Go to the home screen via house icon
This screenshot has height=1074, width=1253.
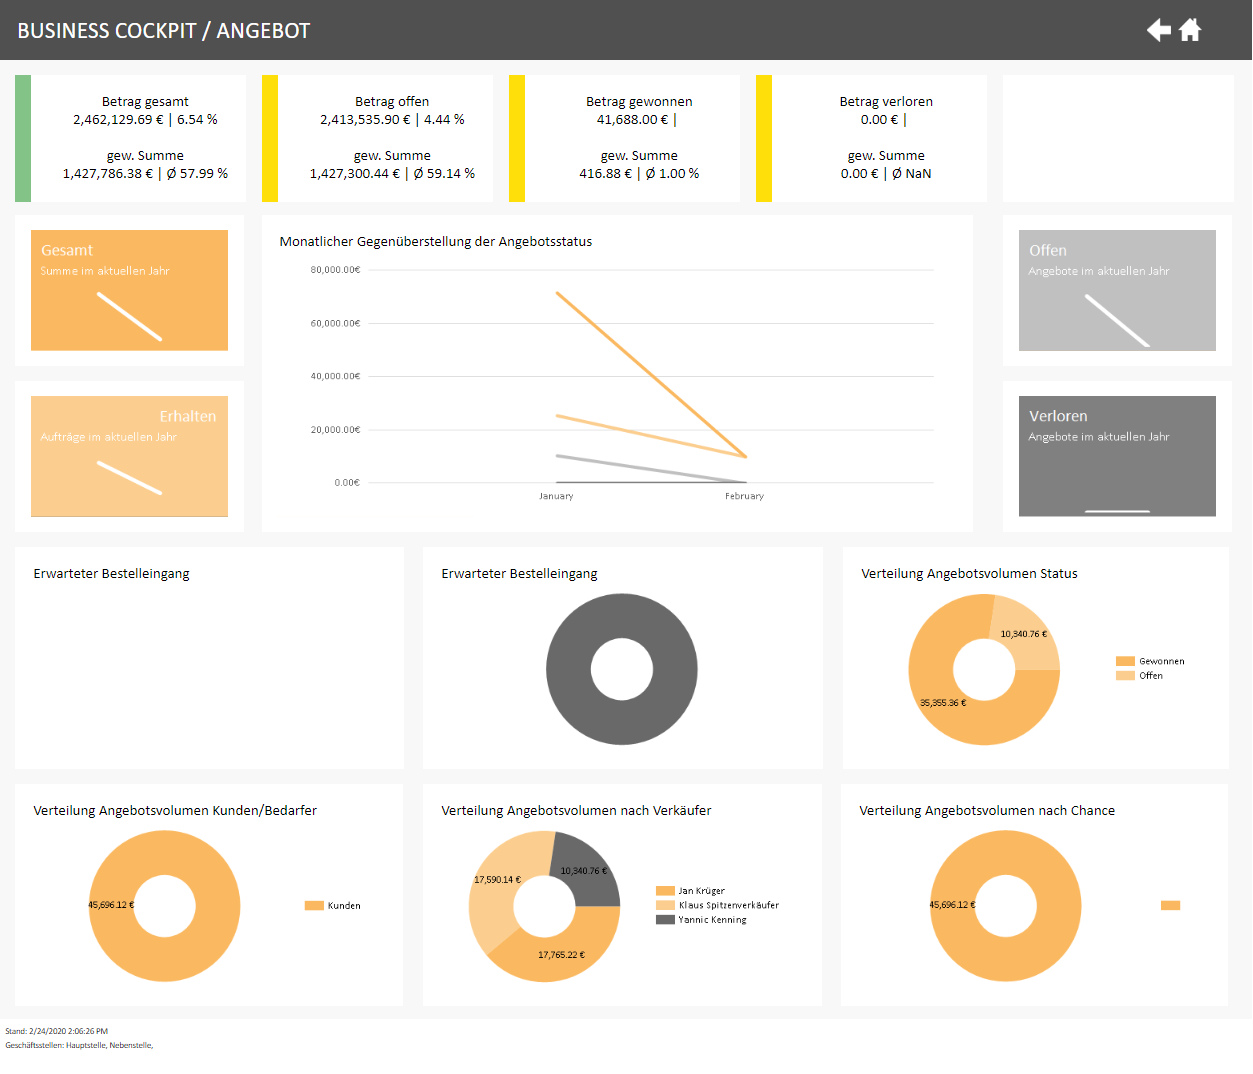(1190, 30)
